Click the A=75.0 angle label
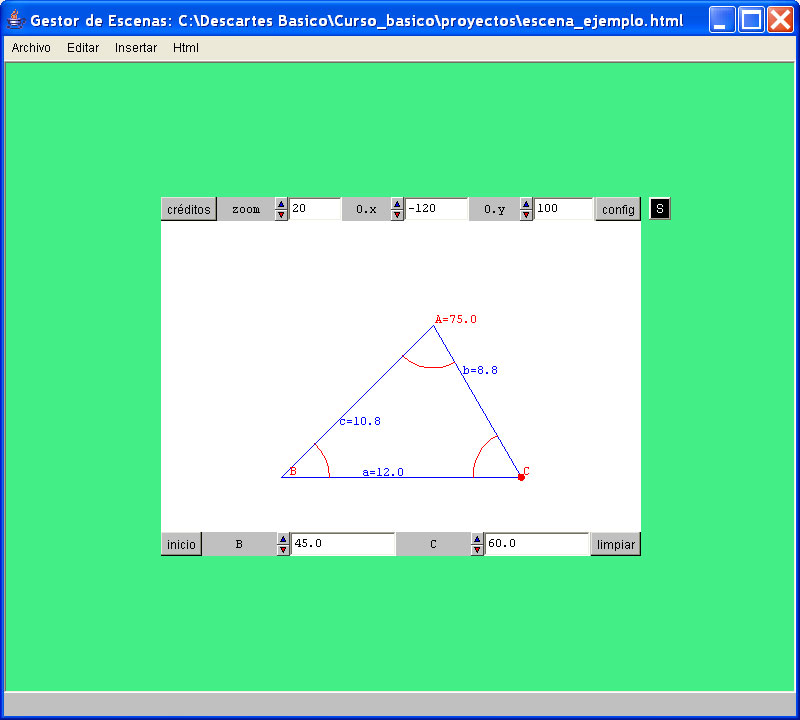 456,319
